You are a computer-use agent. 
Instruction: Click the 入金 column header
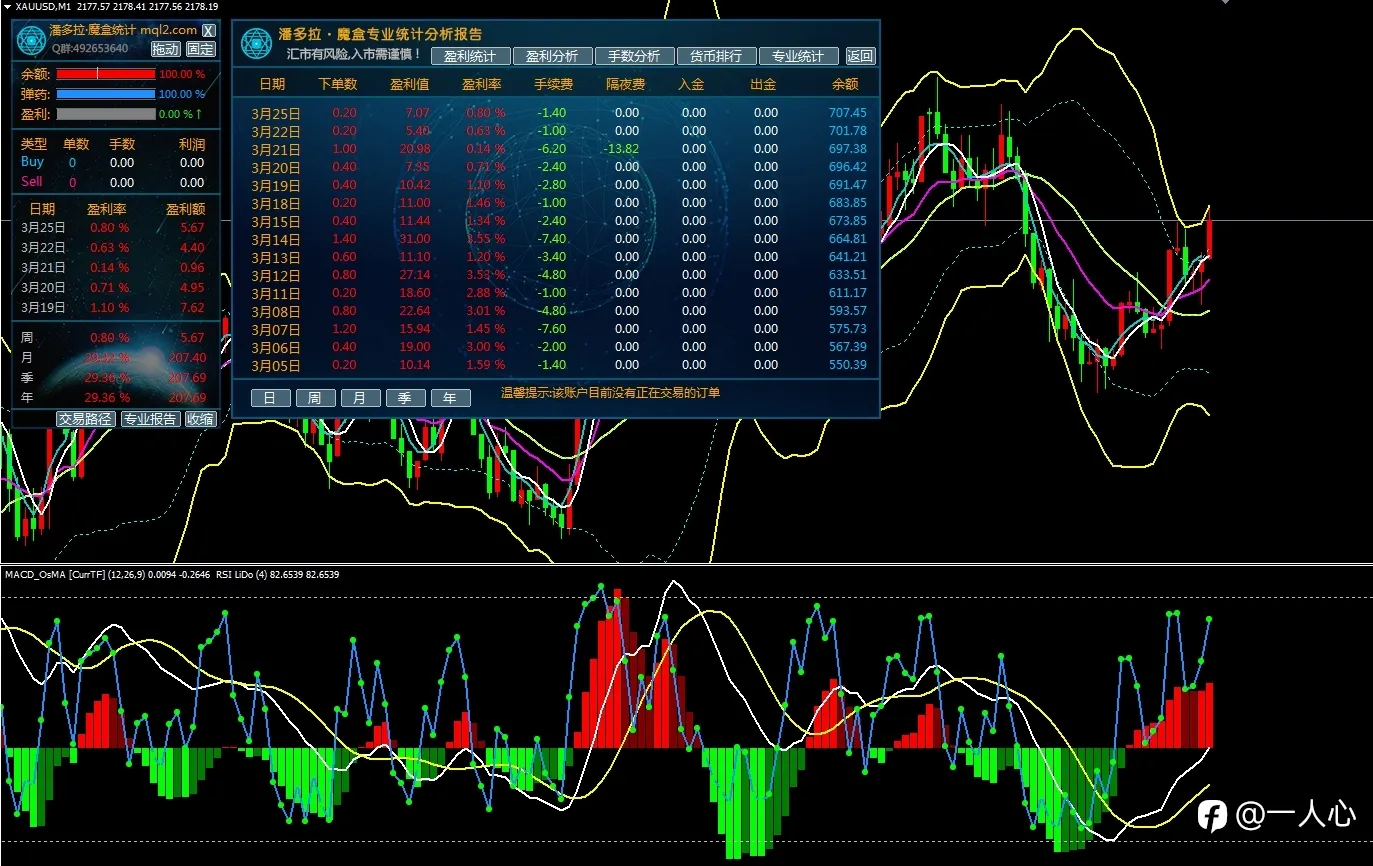pos(691,84)
